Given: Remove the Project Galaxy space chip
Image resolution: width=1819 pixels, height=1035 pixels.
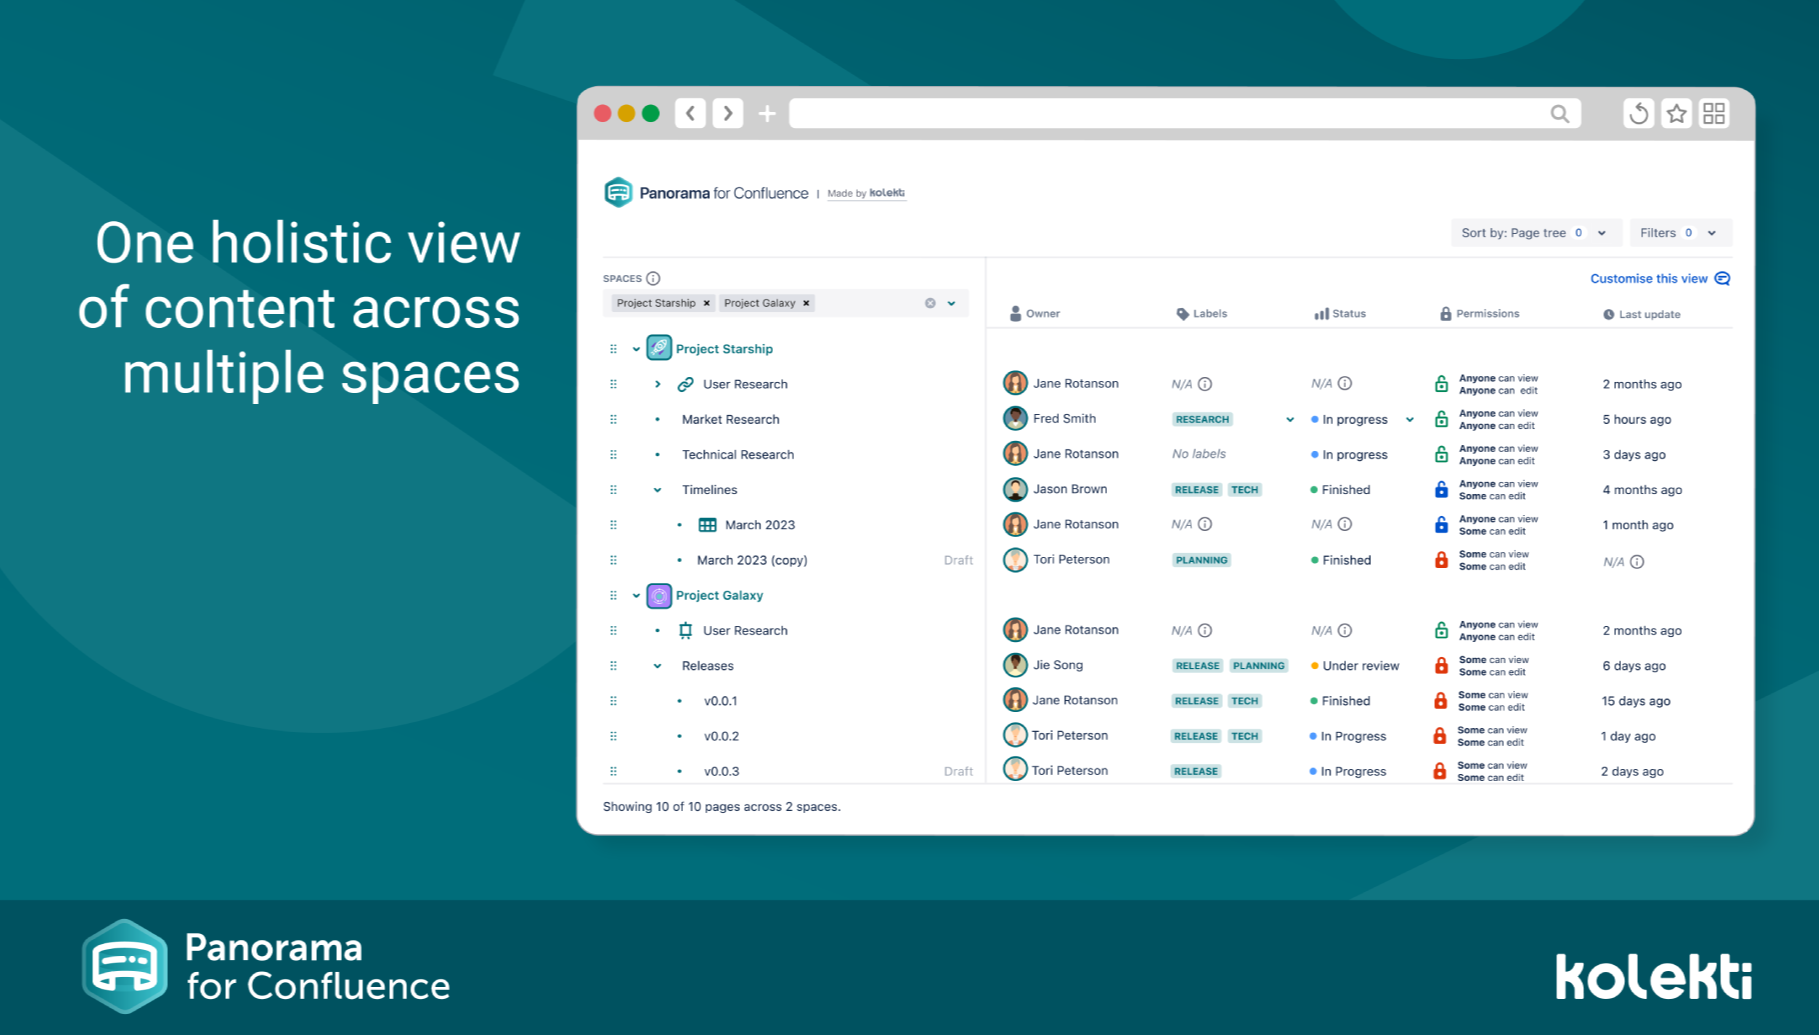Looking at the screenshot, I should (x=806, y=303).
